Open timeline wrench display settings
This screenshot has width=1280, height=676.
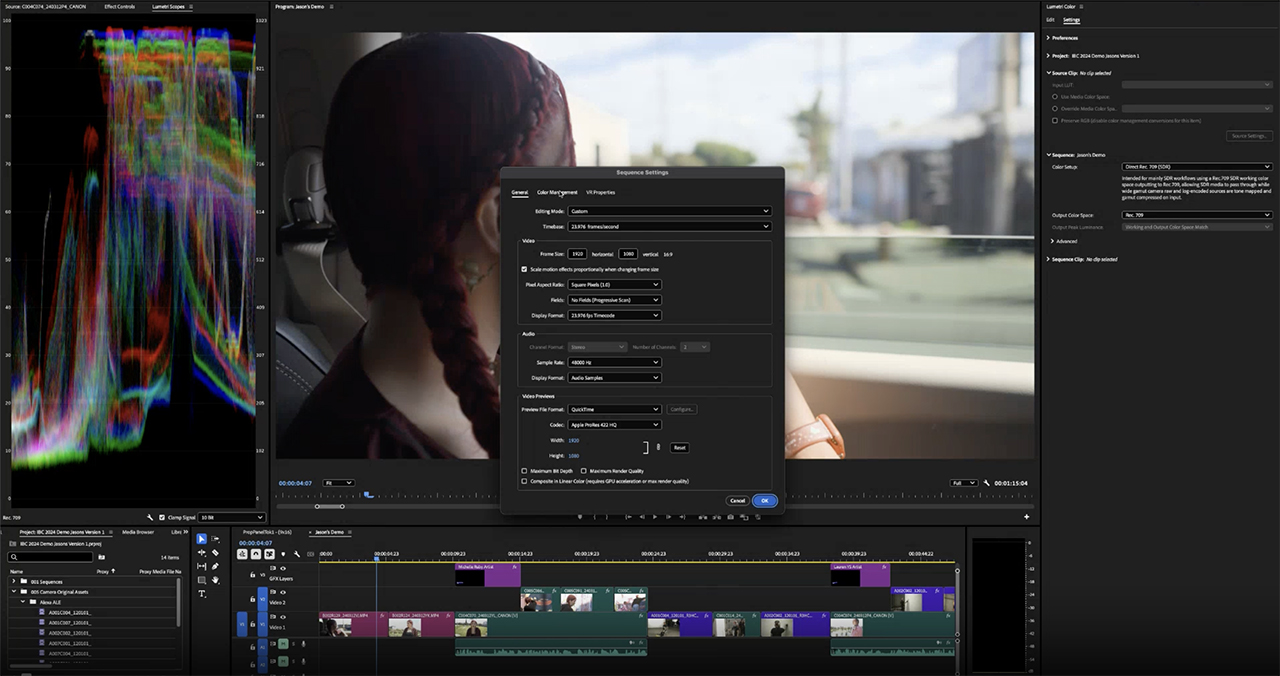point(296,554)
